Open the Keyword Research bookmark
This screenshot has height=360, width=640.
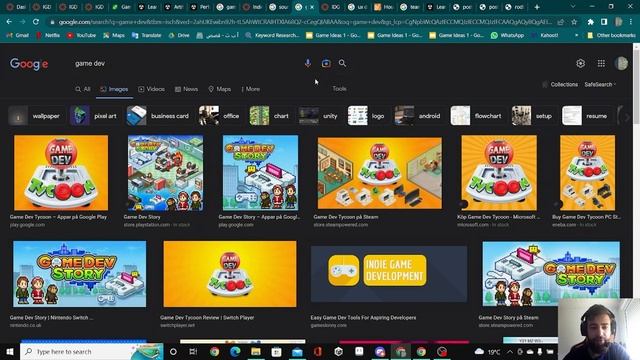point(272,36)
